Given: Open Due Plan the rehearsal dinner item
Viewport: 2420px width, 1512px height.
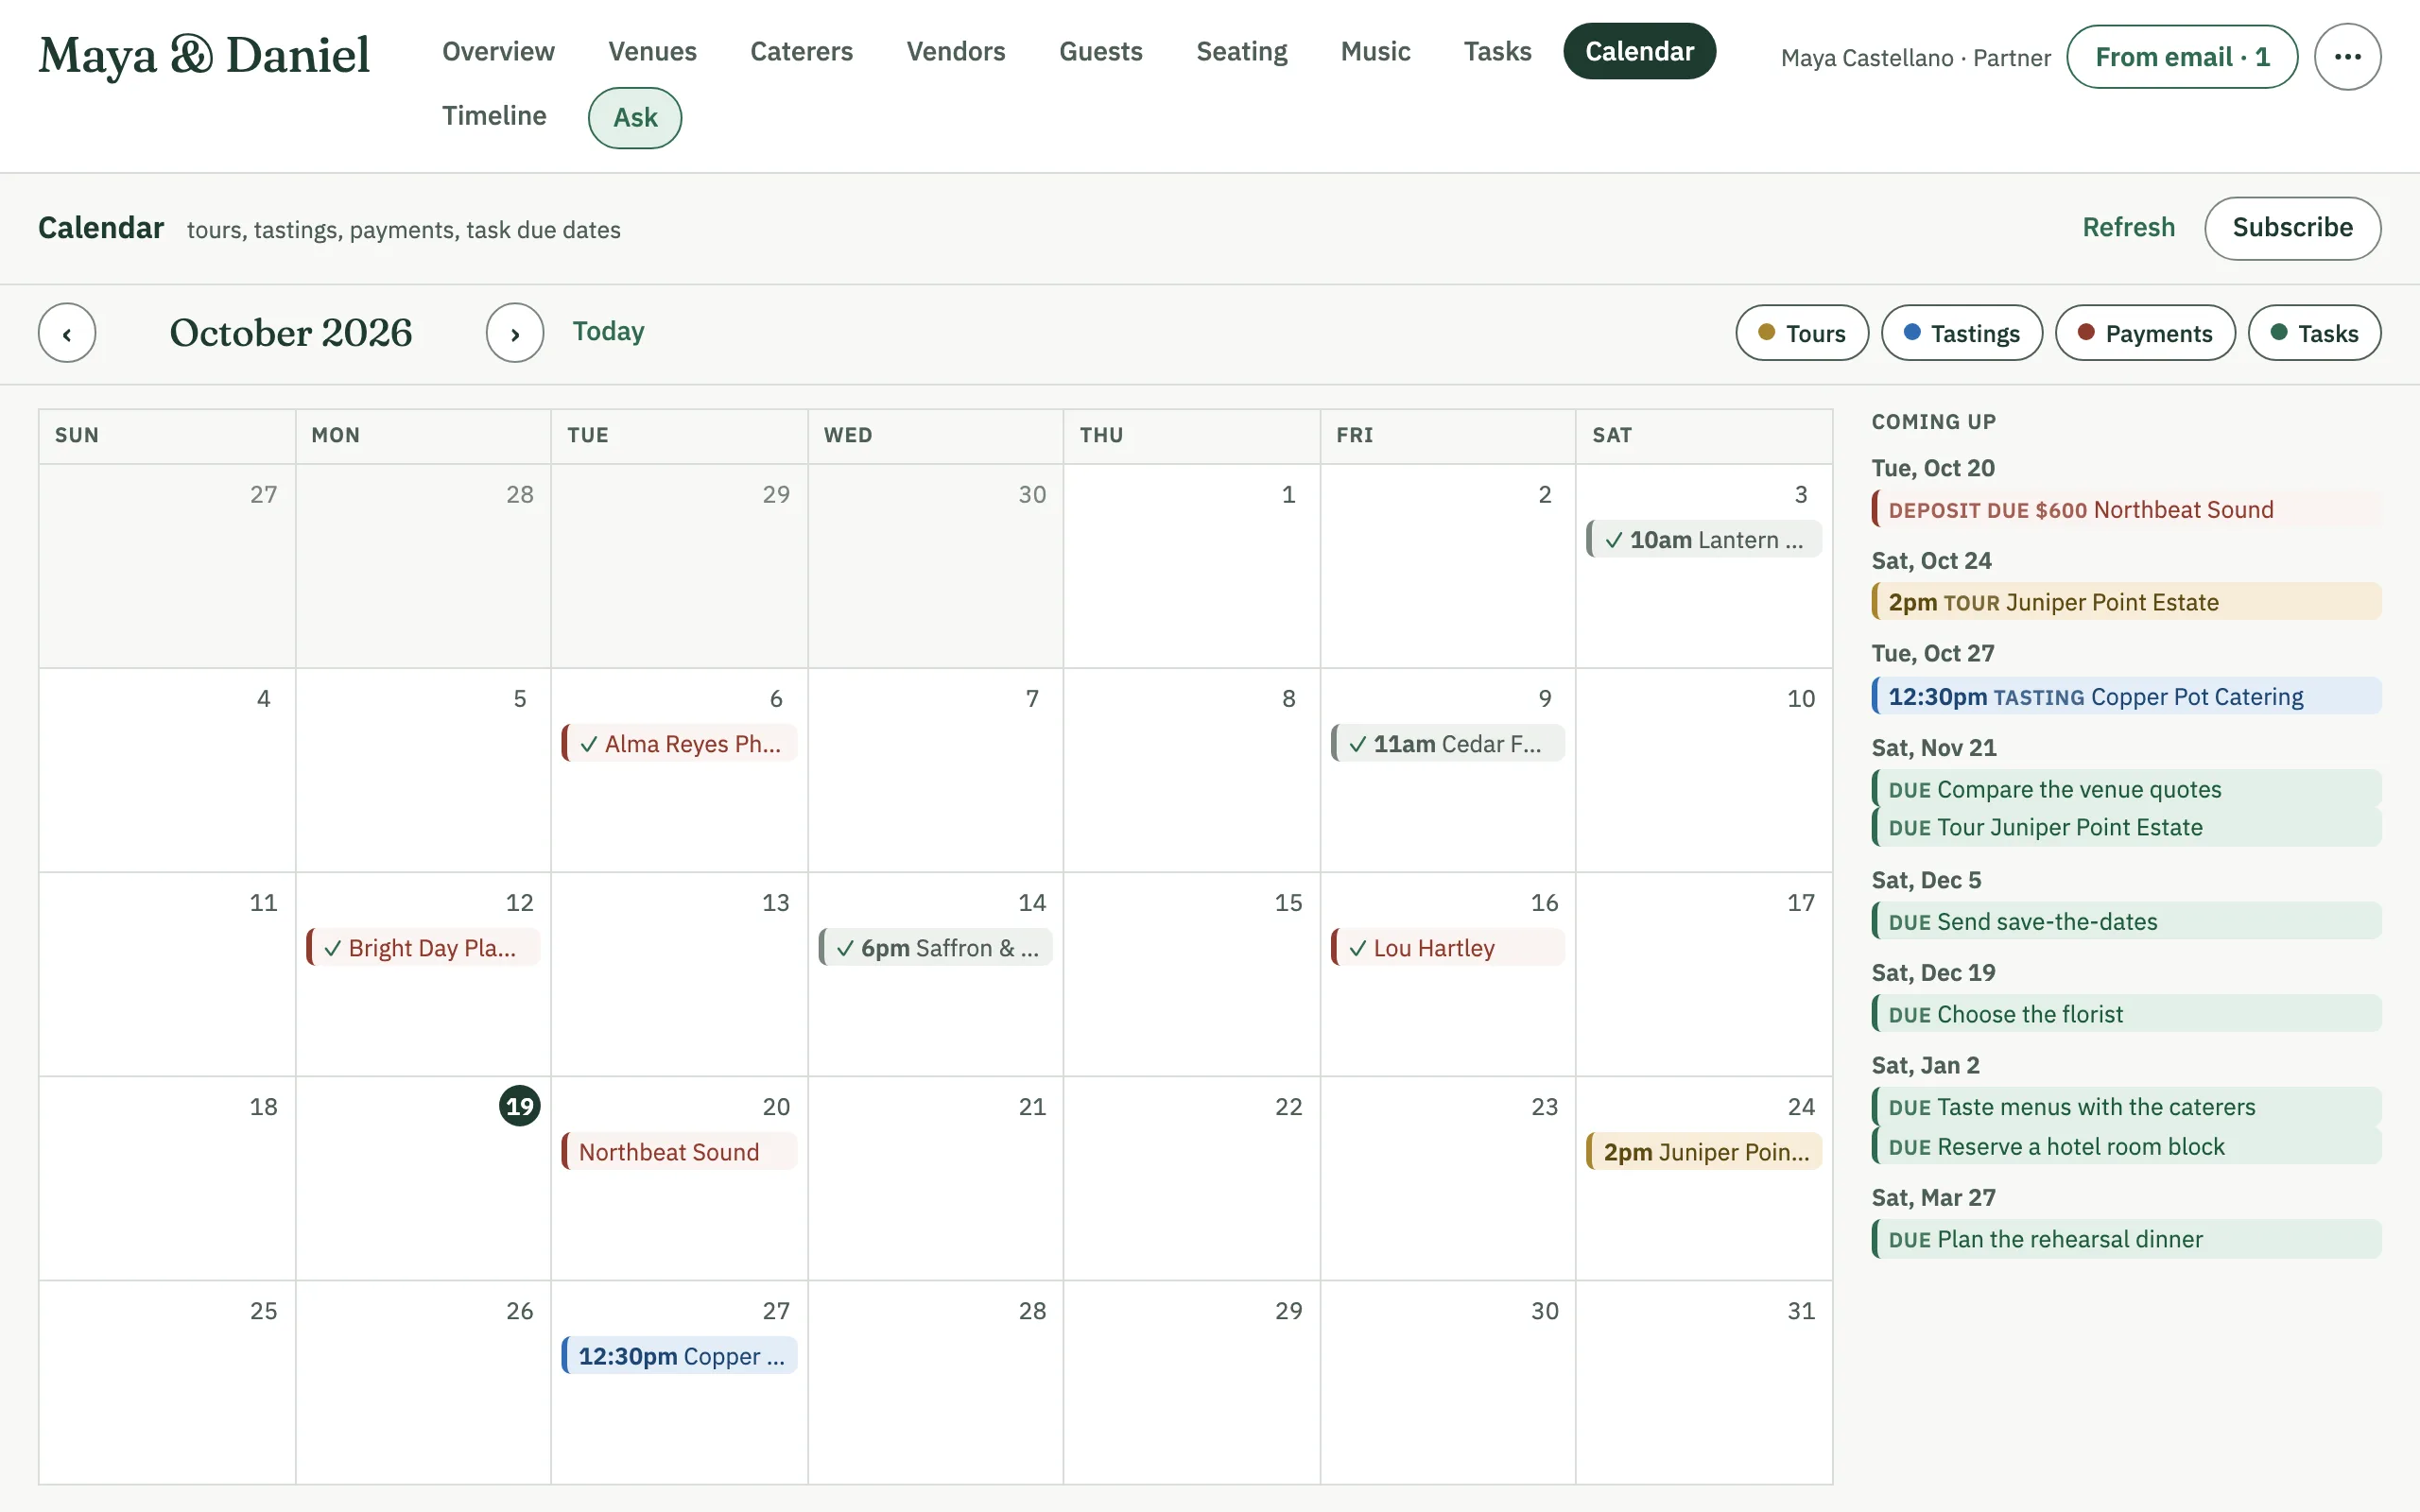Looking at the screenshot, I should click(x=2126, y=1239).
